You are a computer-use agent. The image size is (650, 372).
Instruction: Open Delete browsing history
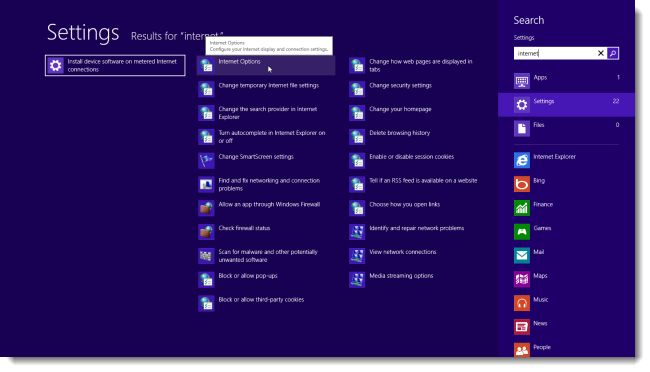tap(417, 137)
